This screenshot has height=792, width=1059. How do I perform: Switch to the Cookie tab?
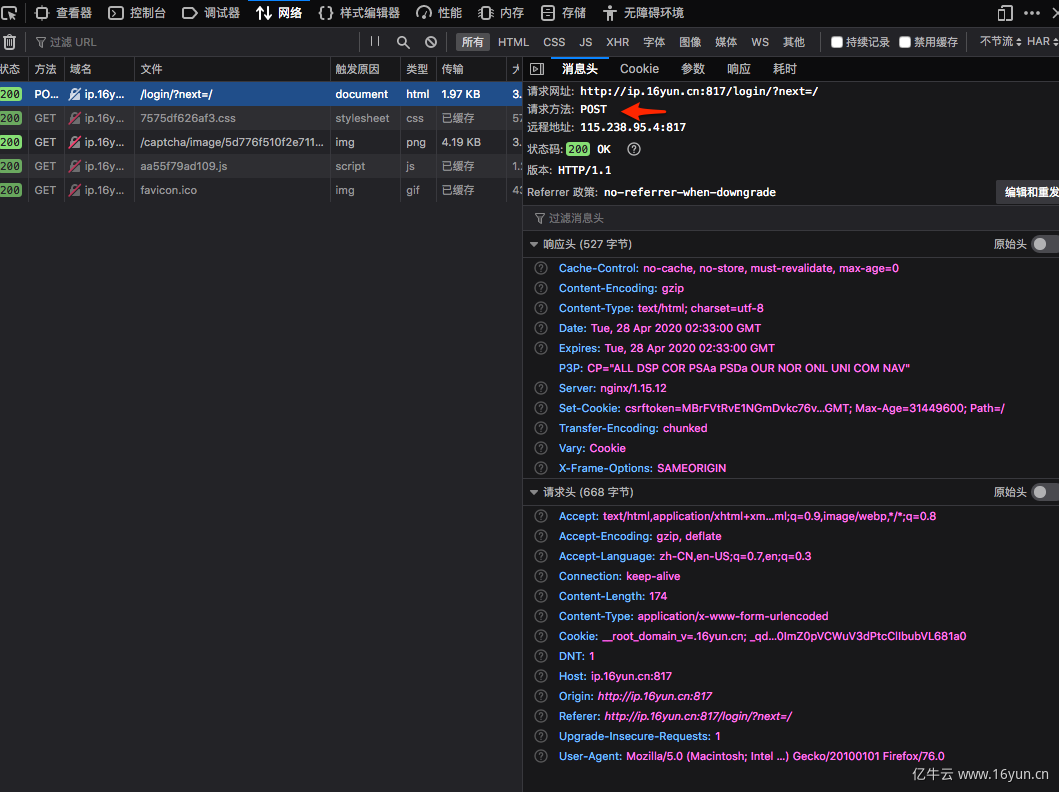click(639, 69)
